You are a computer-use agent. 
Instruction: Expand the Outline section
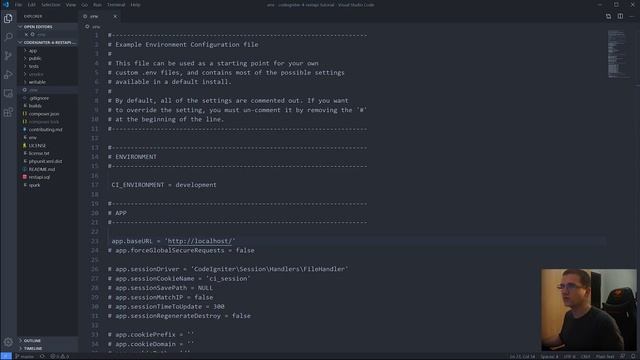coord(48,340)
